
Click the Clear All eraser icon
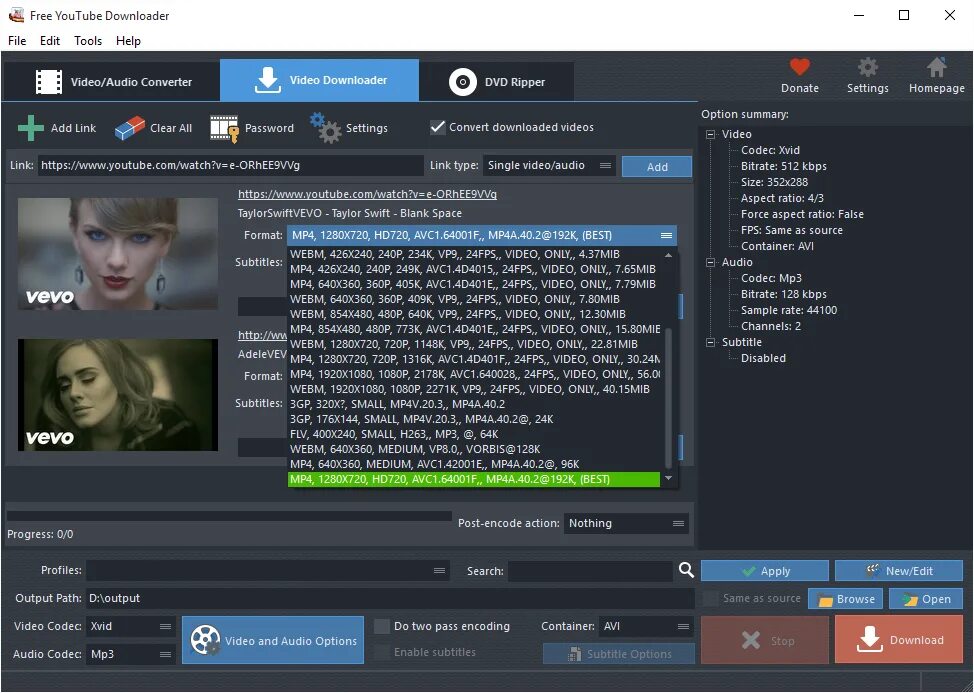[128, 127]
